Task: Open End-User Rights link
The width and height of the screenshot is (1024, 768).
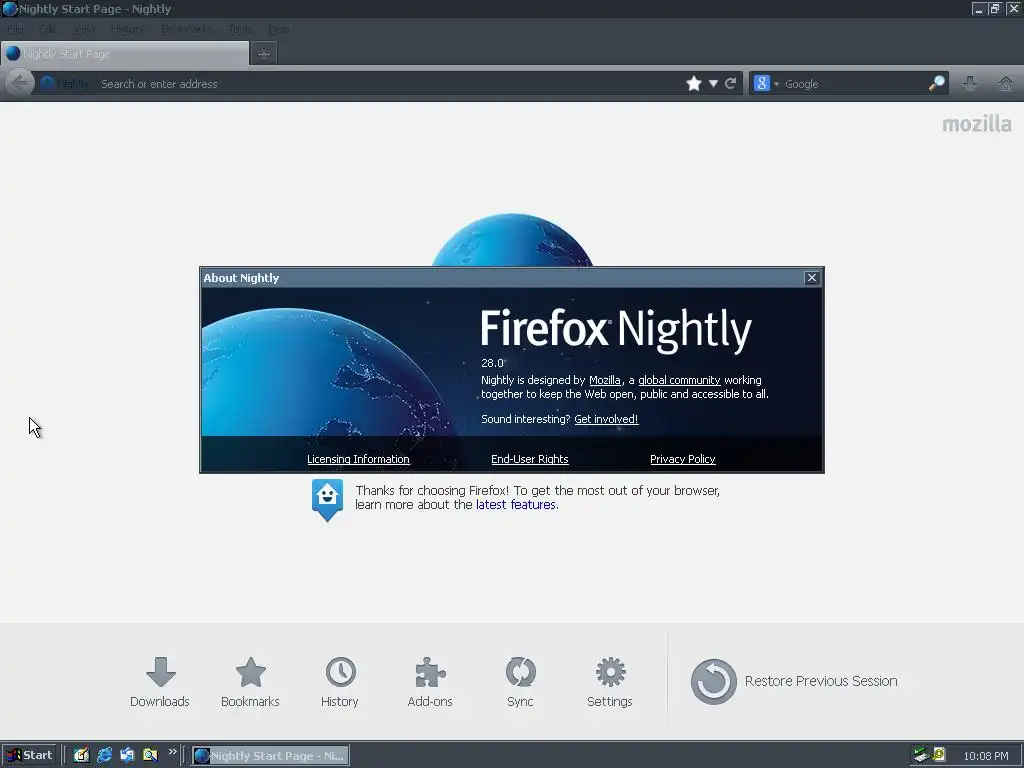Action: 530,459
